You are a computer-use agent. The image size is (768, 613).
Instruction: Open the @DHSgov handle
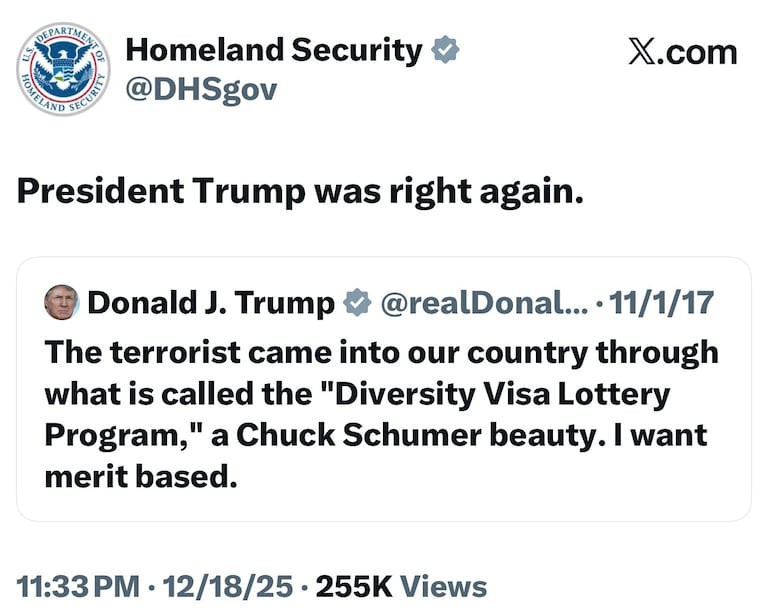point(200,90)
